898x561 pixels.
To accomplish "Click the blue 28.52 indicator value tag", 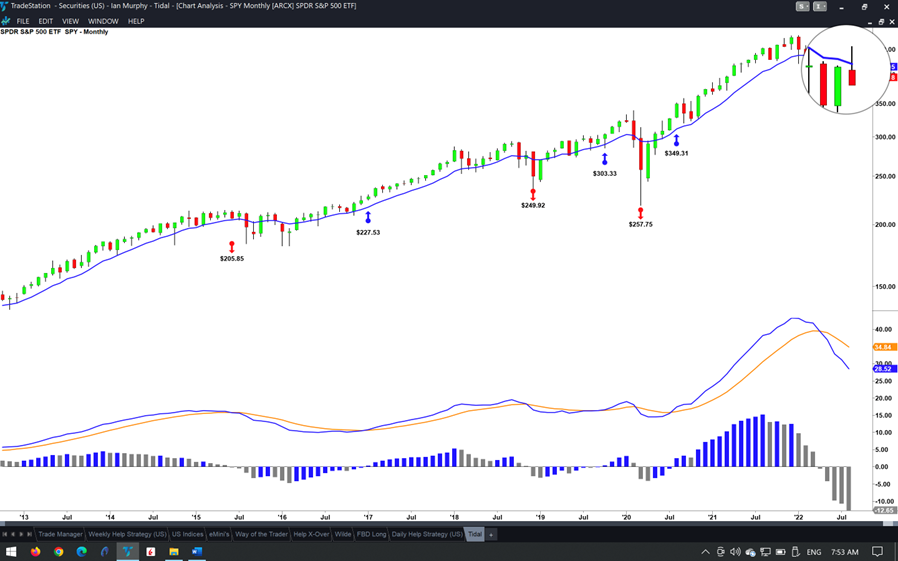I will [883, 369].
